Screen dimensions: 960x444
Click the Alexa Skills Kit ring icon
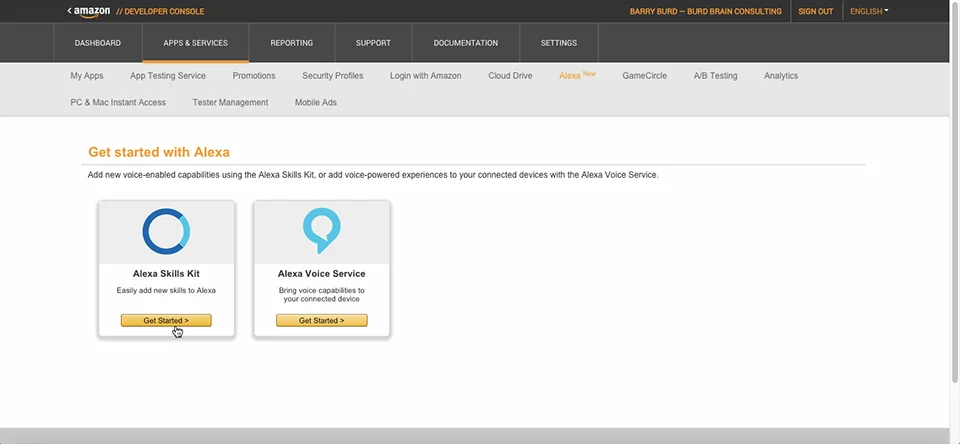(166, 231)
